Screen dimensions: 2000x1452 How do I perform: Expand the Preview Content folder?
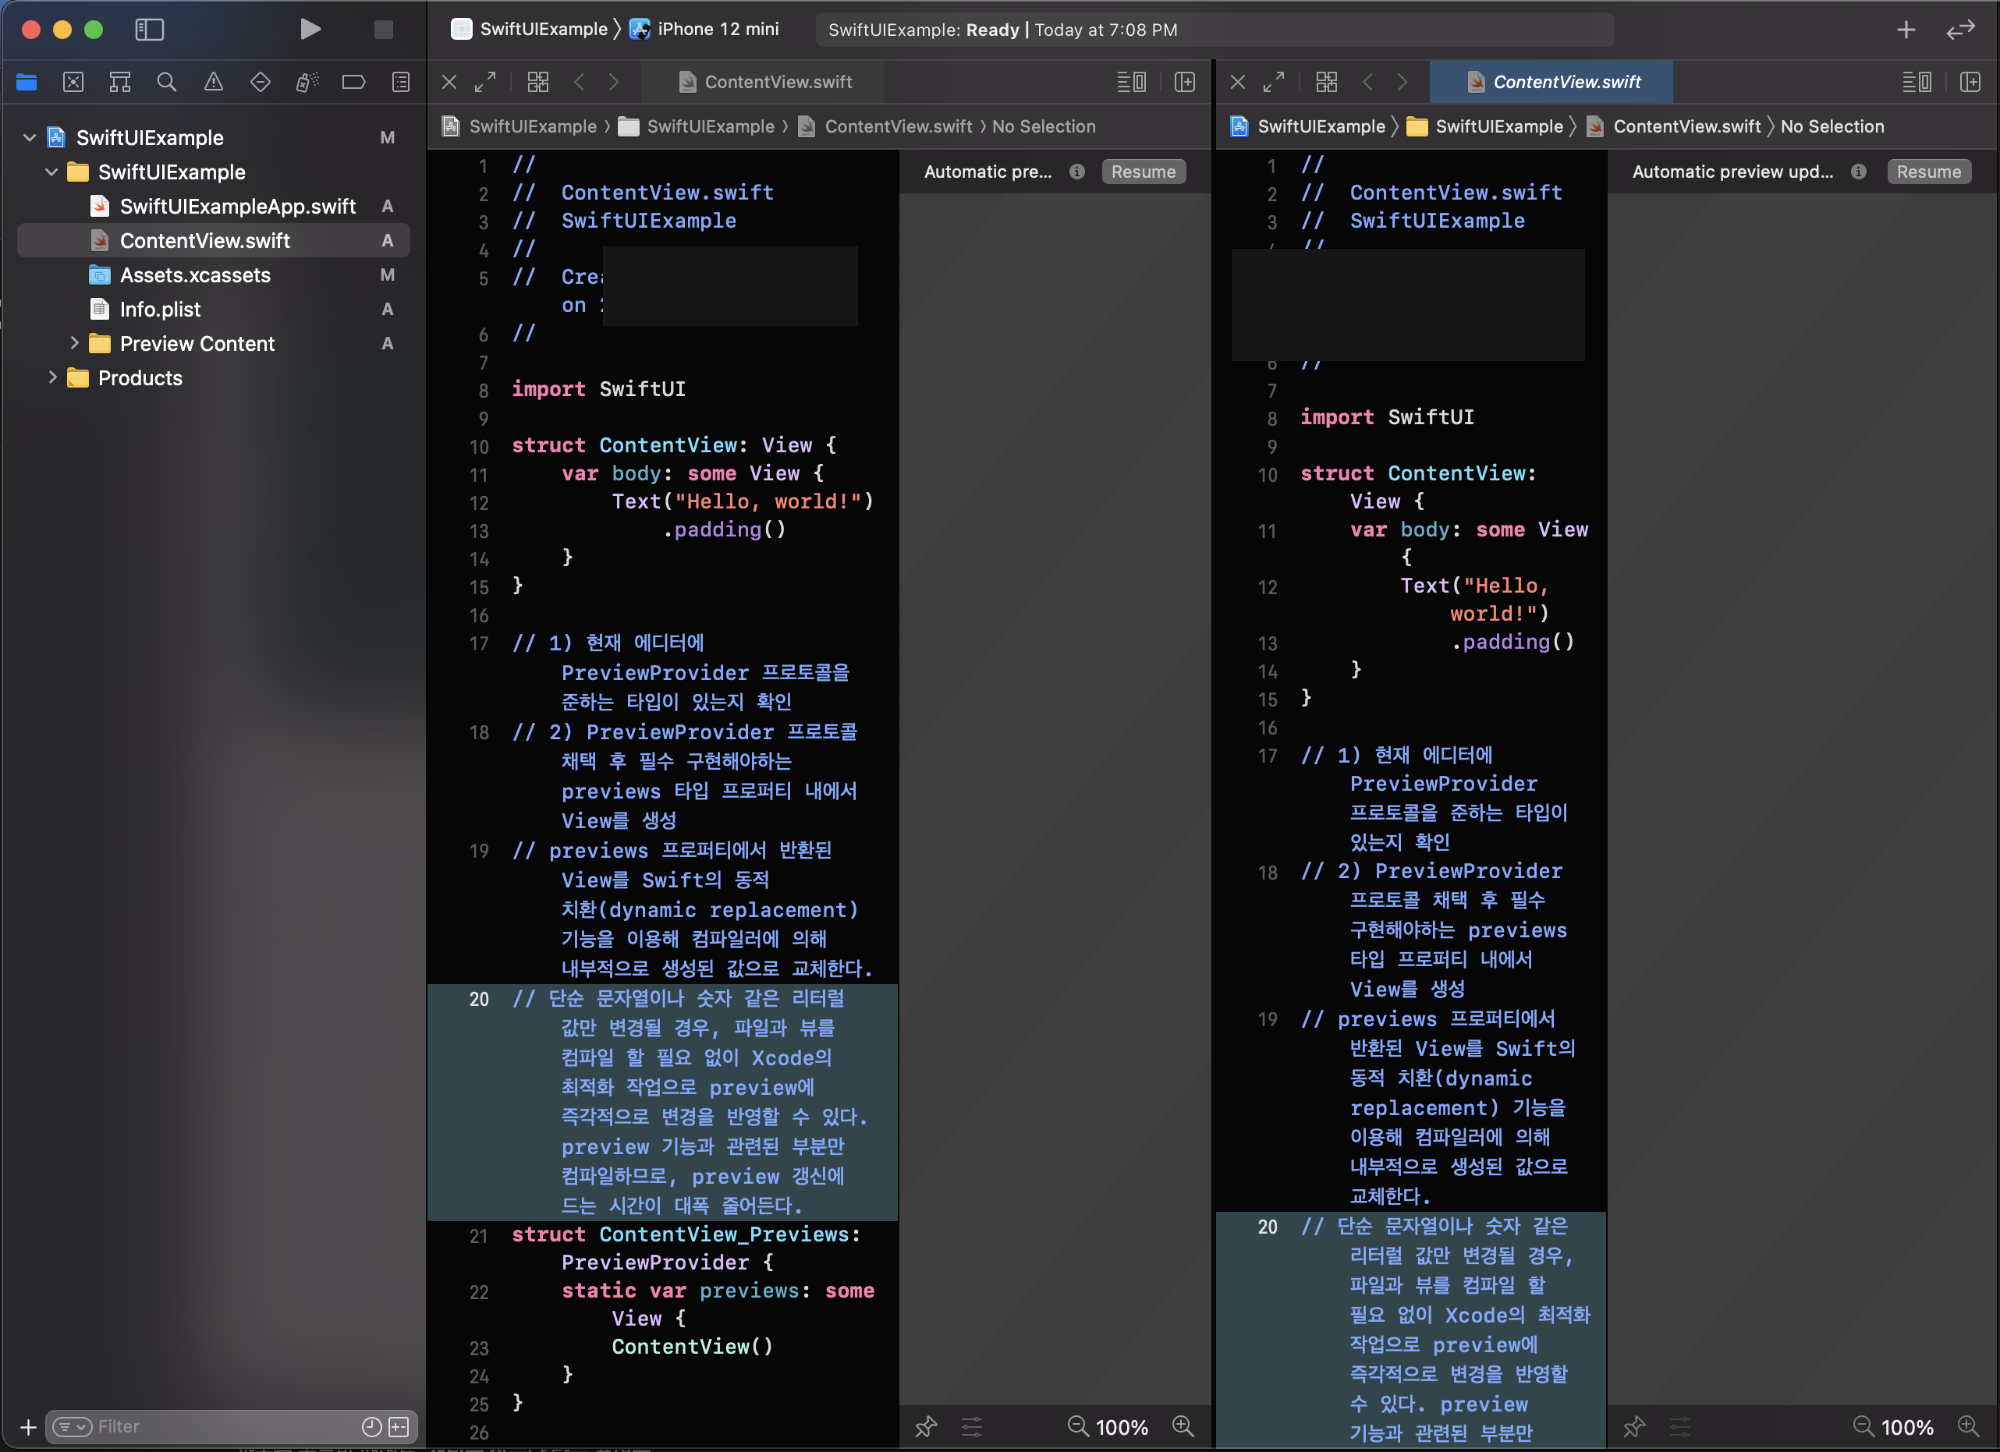74,343
